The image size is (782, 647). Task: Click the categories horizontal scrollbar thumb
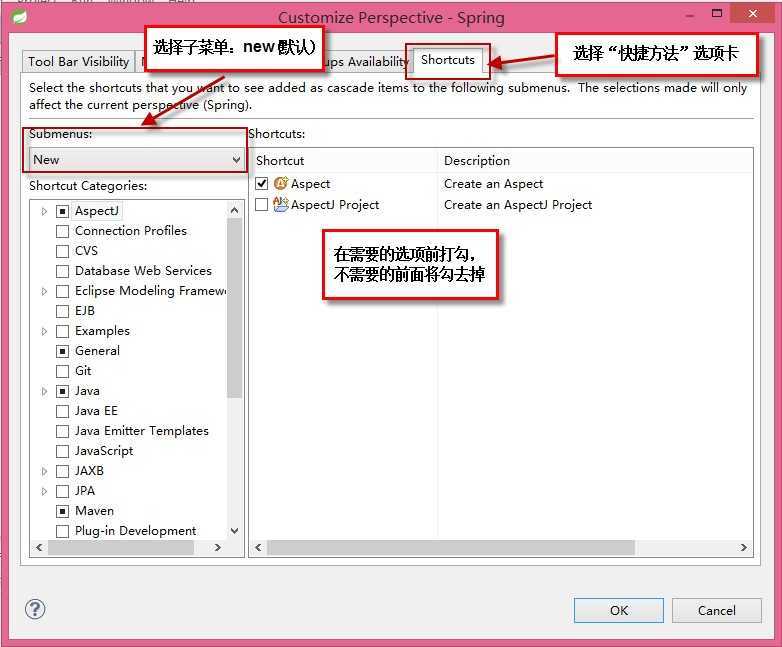coord(121,548)
